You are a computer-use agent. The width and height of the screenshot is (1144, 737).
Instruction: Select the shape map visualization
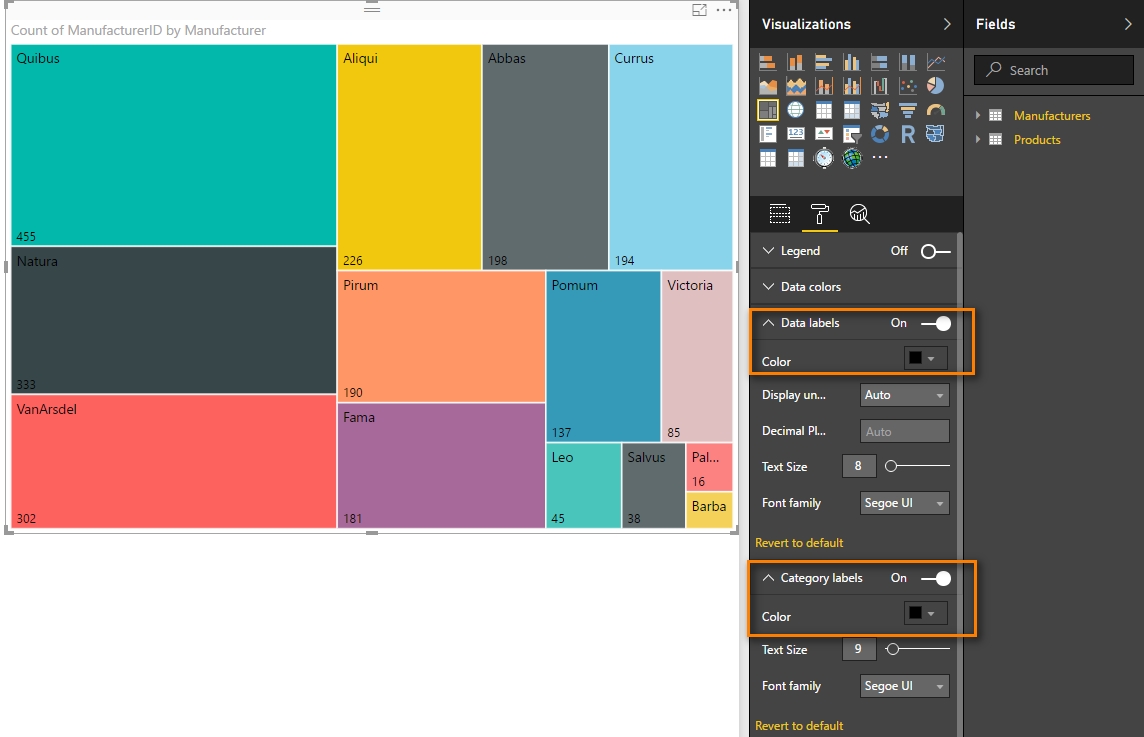pyautogui.click(x=935, y=134)
